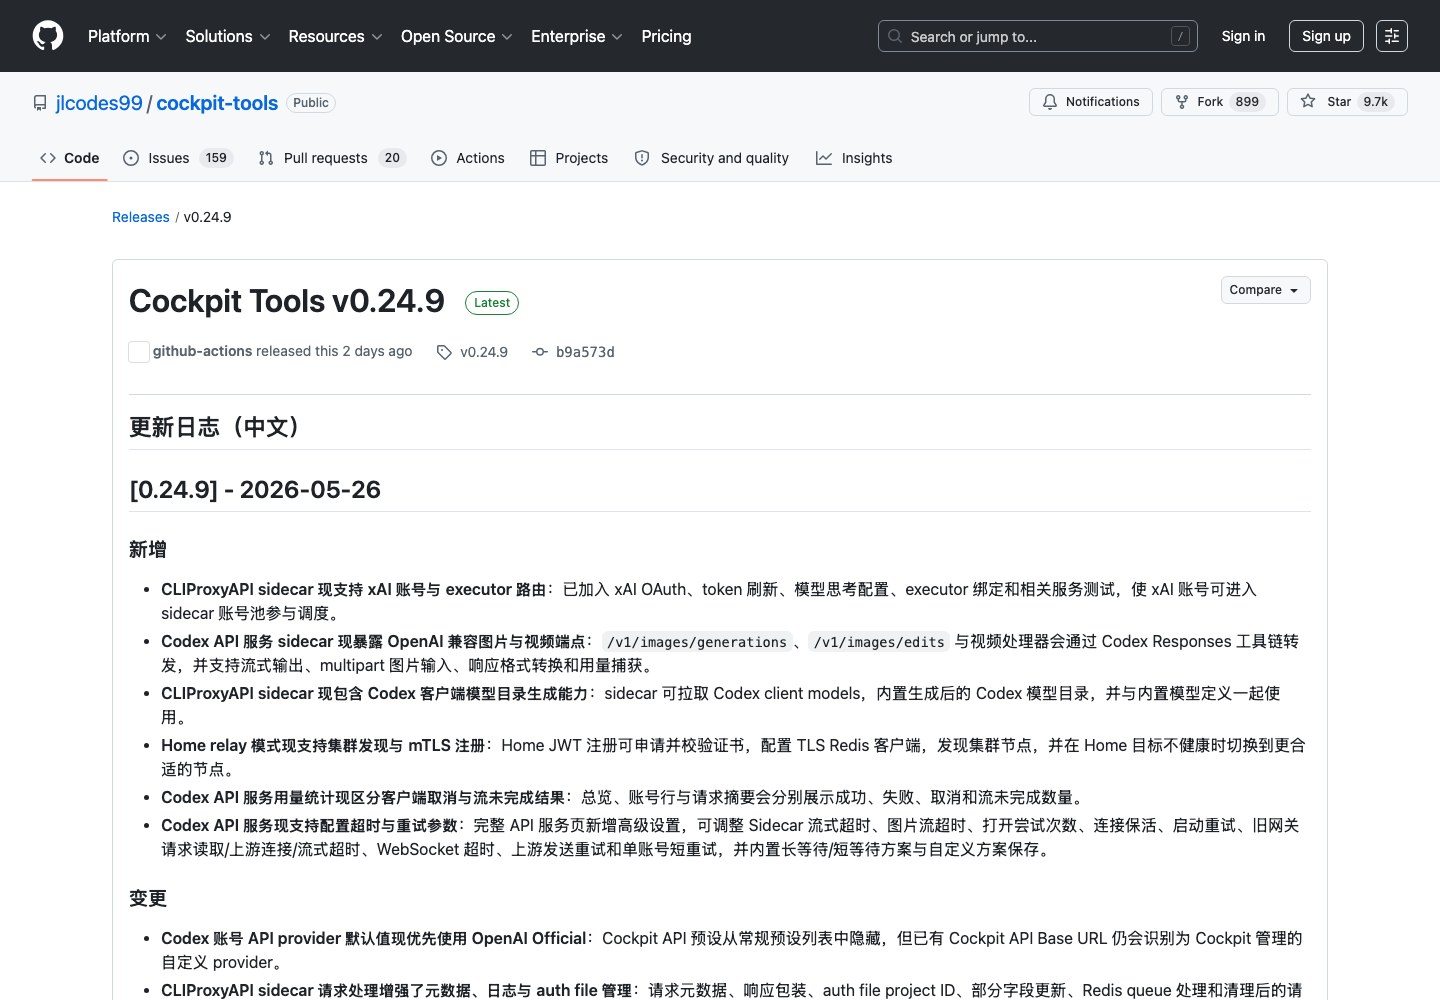Click github-actions avatar thumbnail
The image size is (1440, 1000).
[139, 352]
